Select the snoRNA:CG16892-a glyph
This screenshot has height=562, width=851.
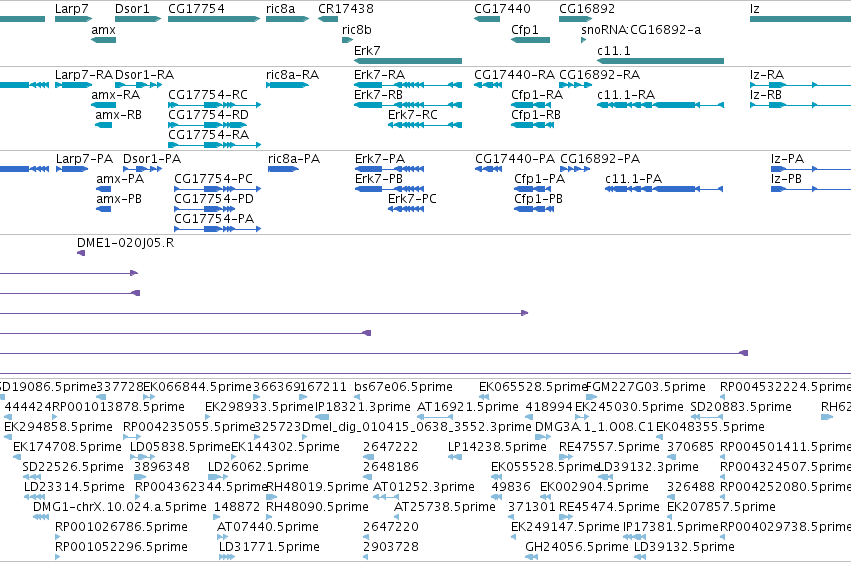click(583, 40)
